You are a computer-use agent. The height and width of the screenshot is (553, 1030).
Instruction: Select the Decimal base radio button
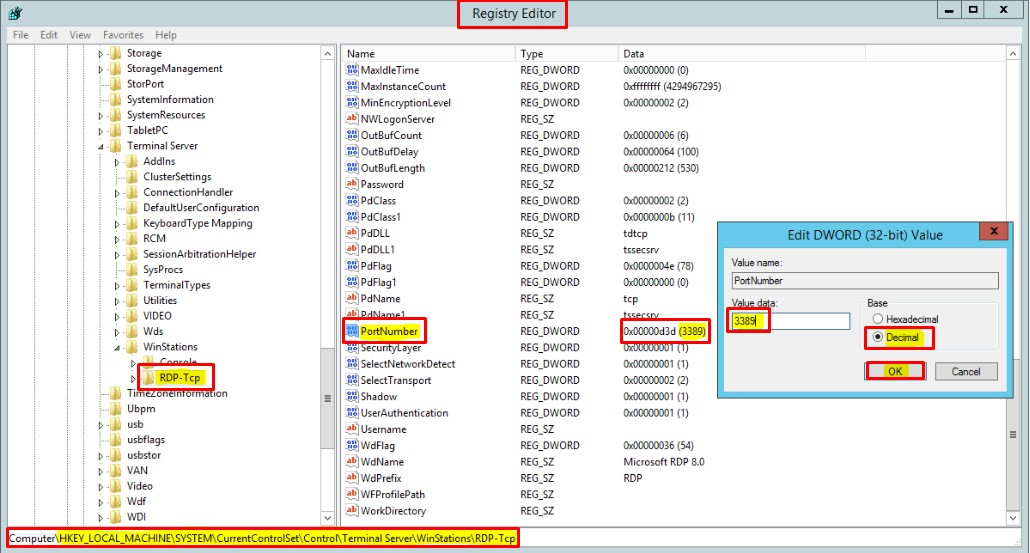click(879, 337)
